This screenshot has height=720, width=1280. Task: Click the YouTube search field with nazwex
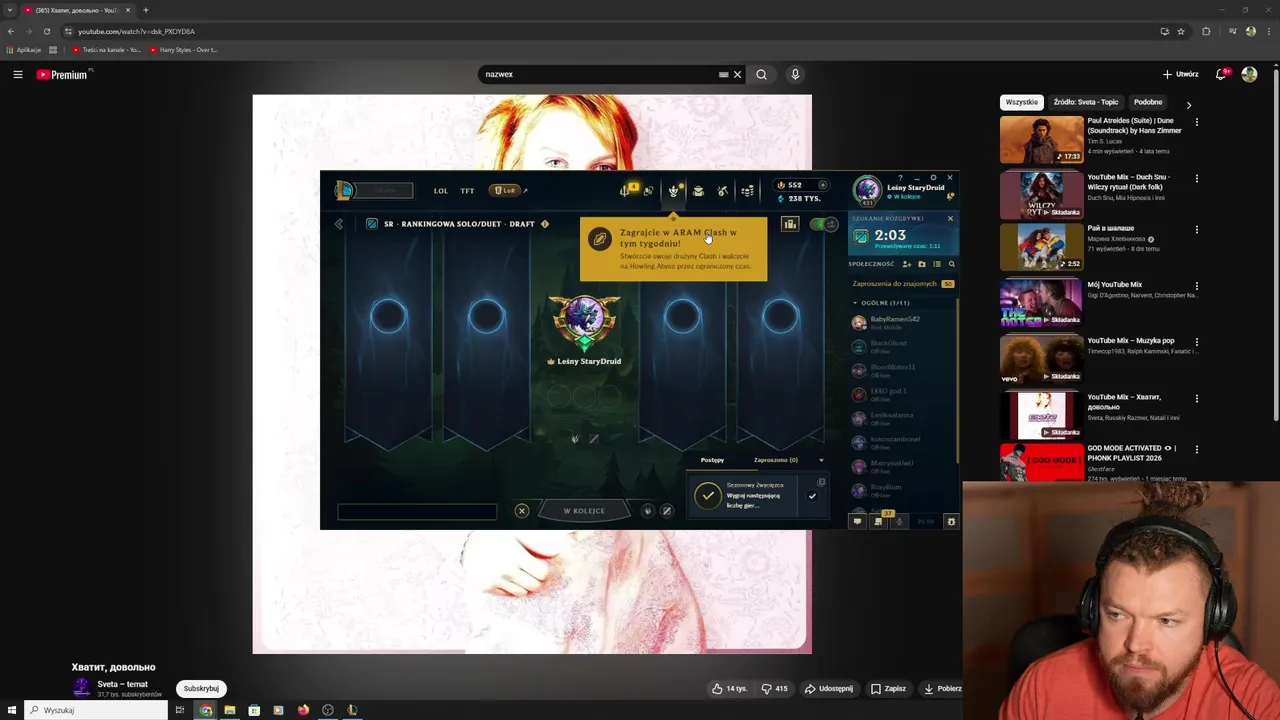pos(600,74)
